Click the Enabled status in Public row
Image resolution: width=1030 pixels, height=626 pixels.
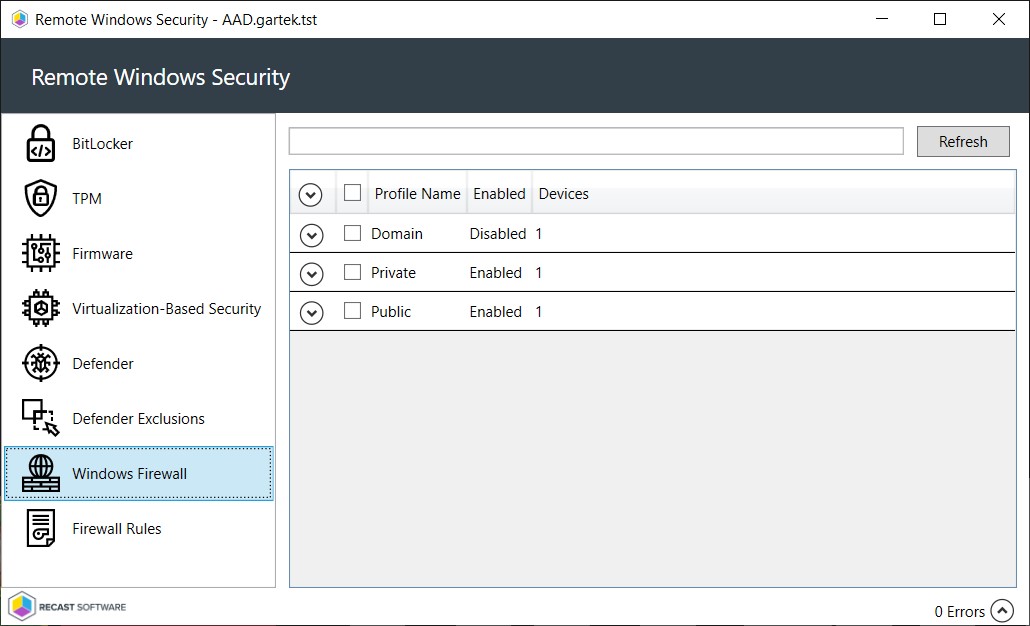point(496,311)
